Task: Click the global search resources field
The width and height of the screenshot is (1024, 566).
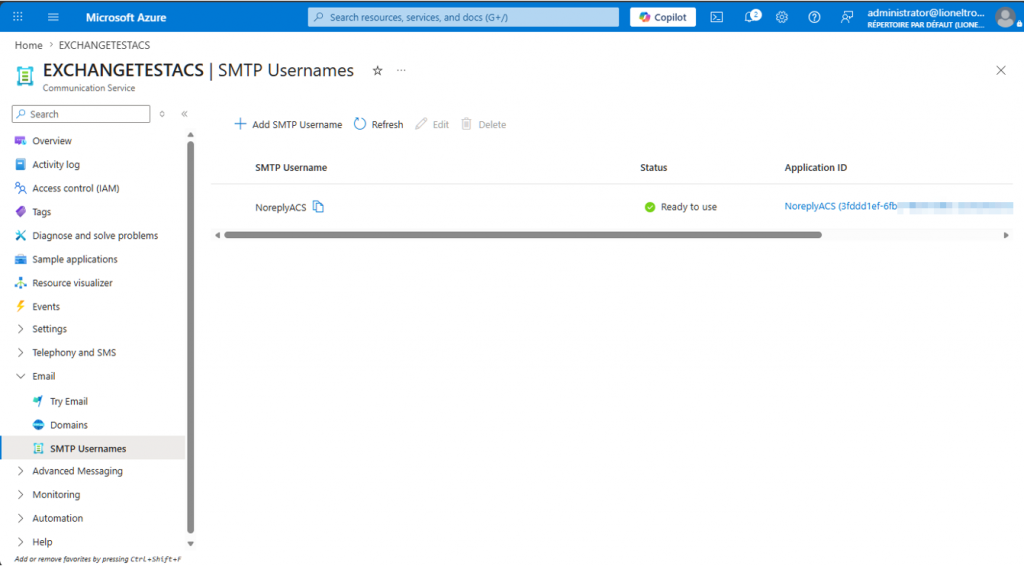Action: click(x=463, y=17)
